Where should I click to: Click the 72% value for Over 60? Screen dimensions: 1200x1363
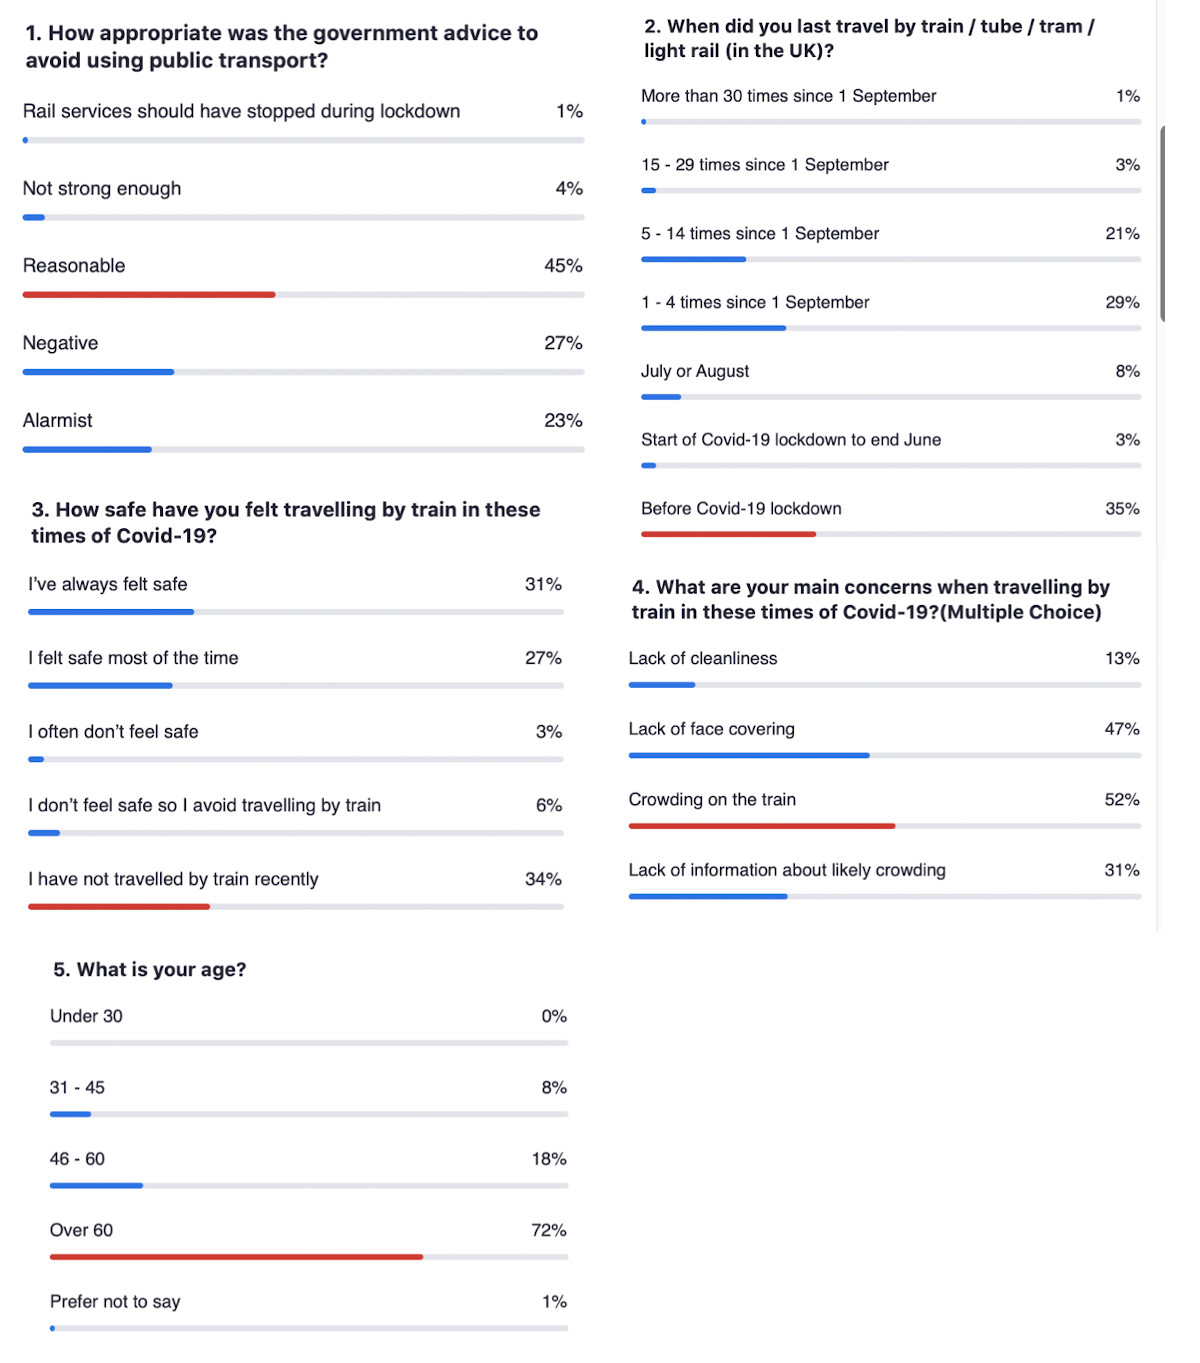click(549, 1231)
